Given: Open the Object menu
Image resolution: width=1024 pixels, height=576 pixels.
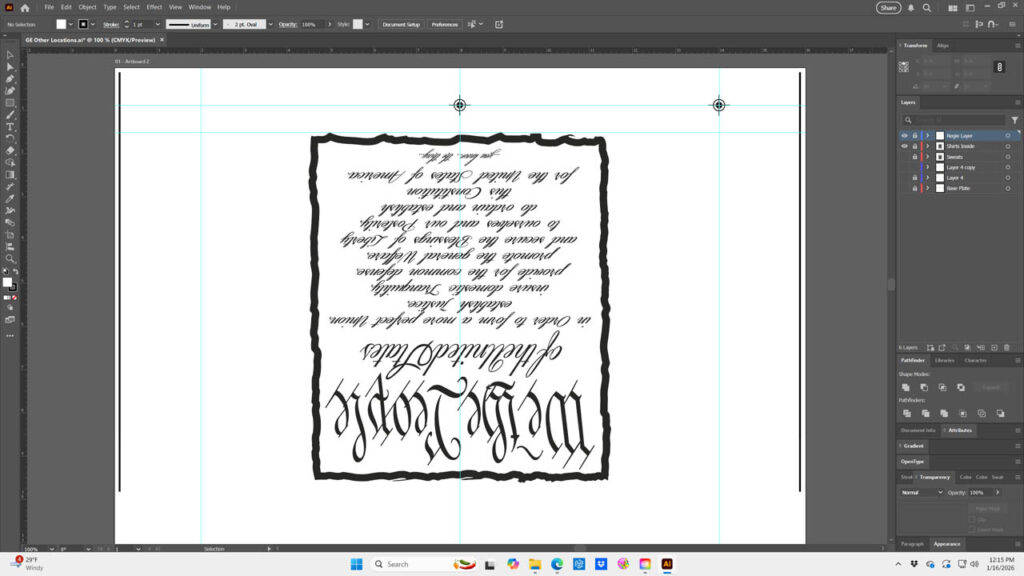Looking at the screenshot, I should point(87,7).
